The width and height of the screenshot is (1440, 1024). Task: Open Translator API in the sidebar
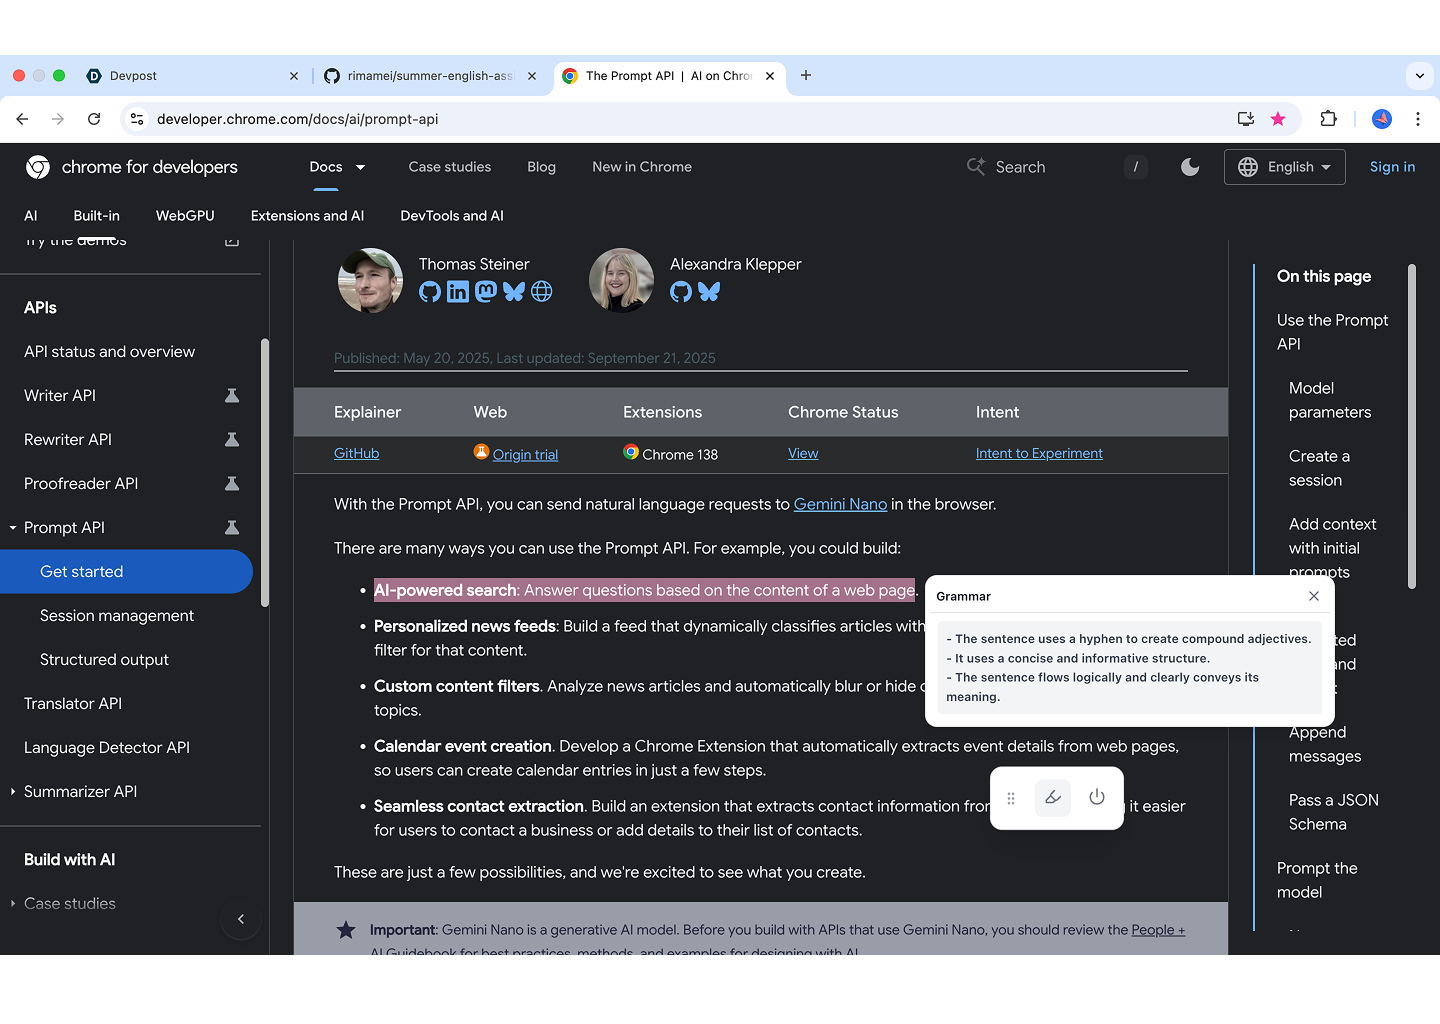click(73, 704)
